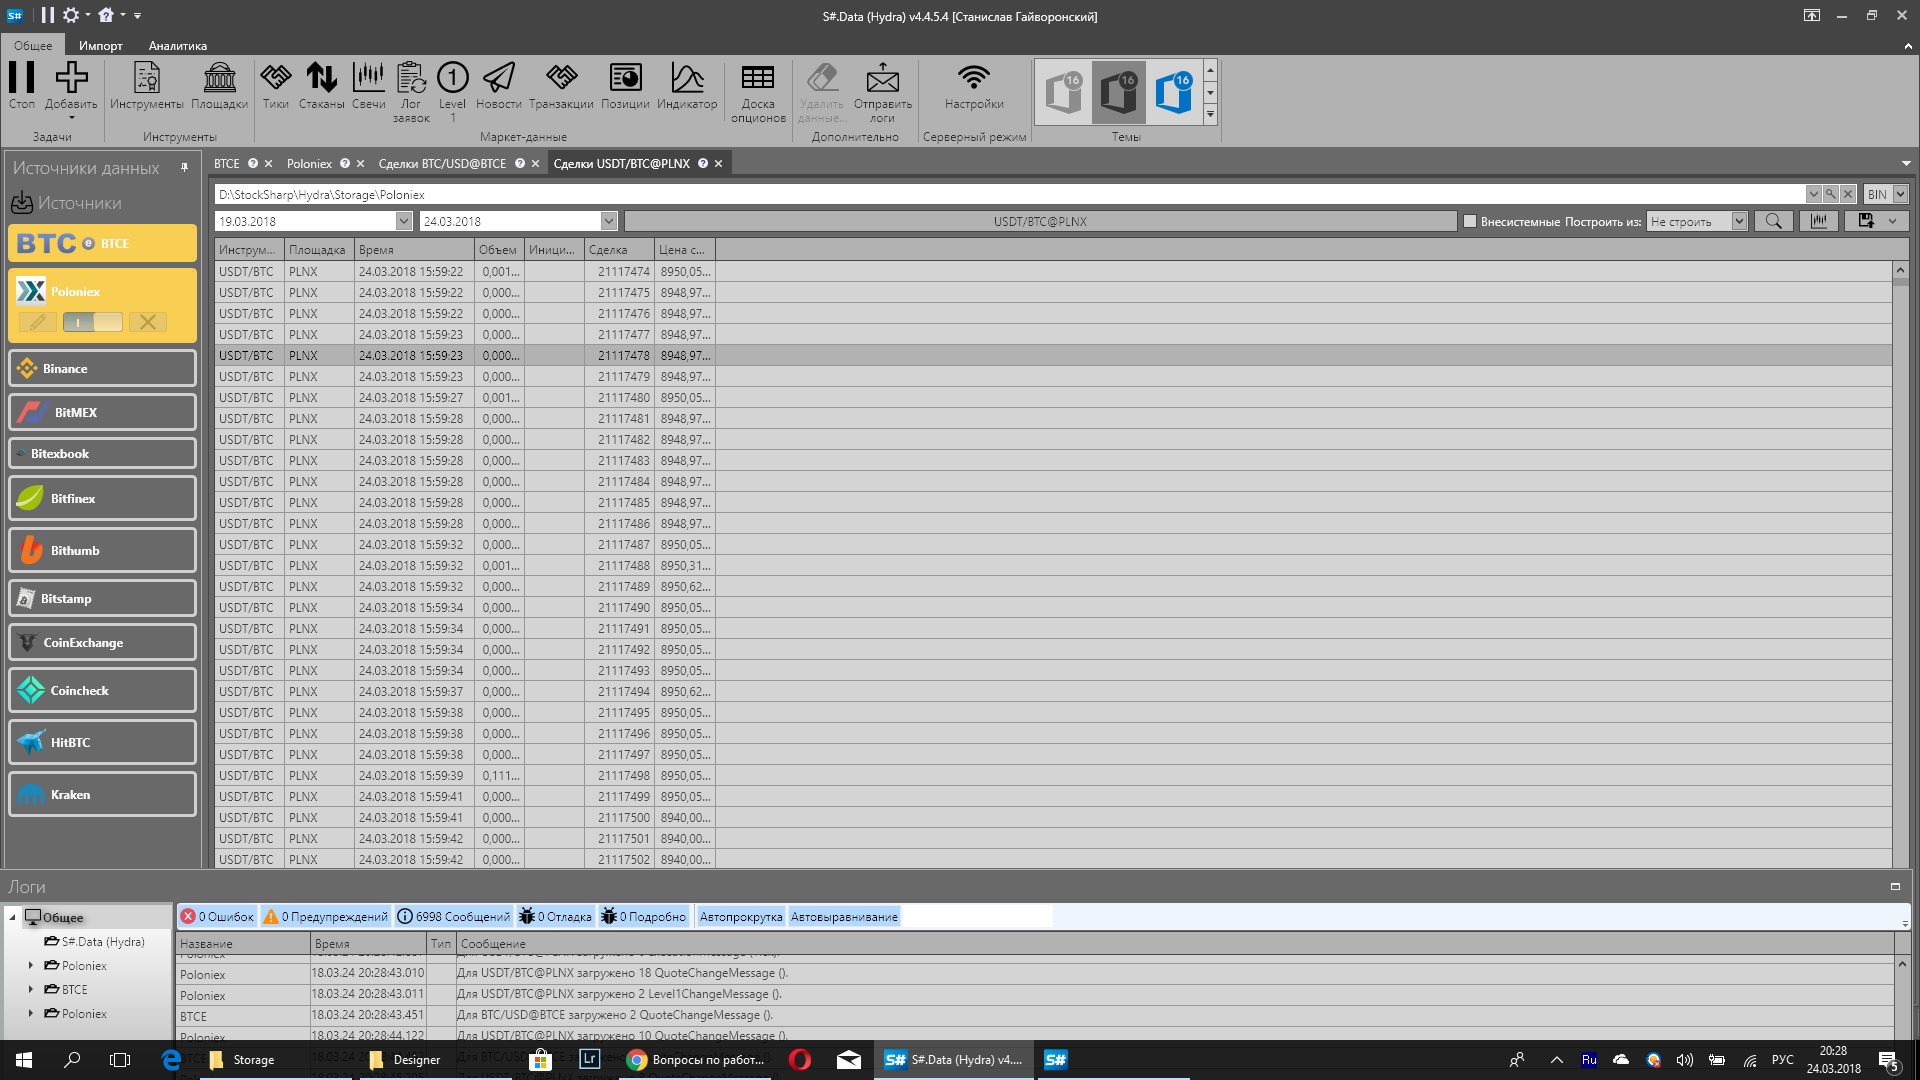The width and height of the screenshot is (1920, 1080).
Task: Toggle the 0 Ошибок log filter
Action: pos(217,916)
